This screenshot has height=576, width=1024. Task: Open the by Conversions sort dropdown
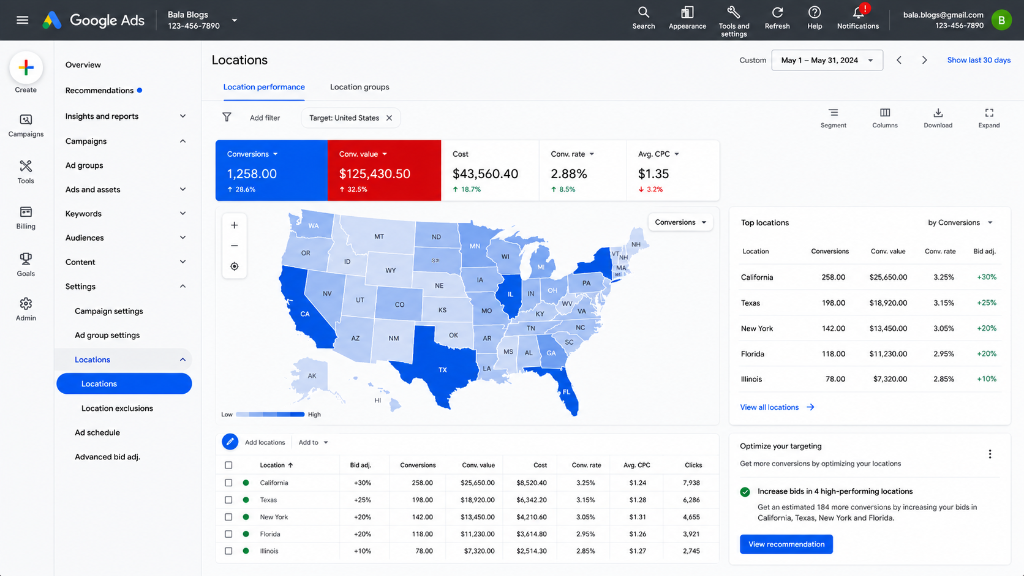point(960,223)
